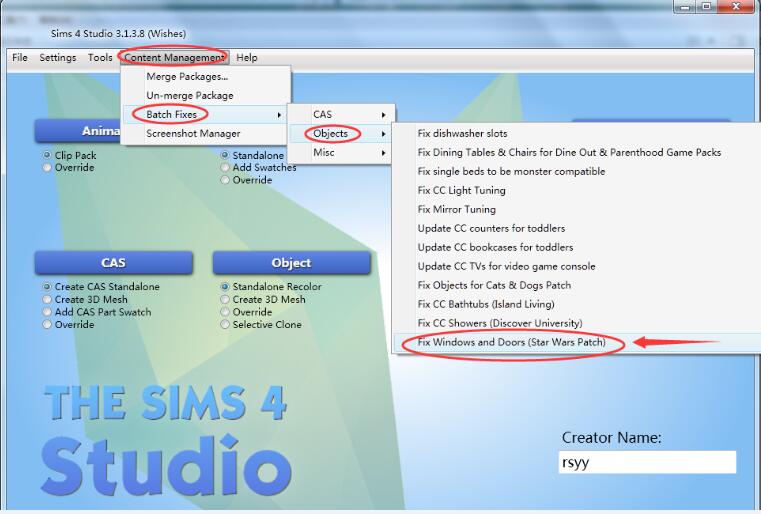Choose Update CC bookcases for toddlers

577,247
